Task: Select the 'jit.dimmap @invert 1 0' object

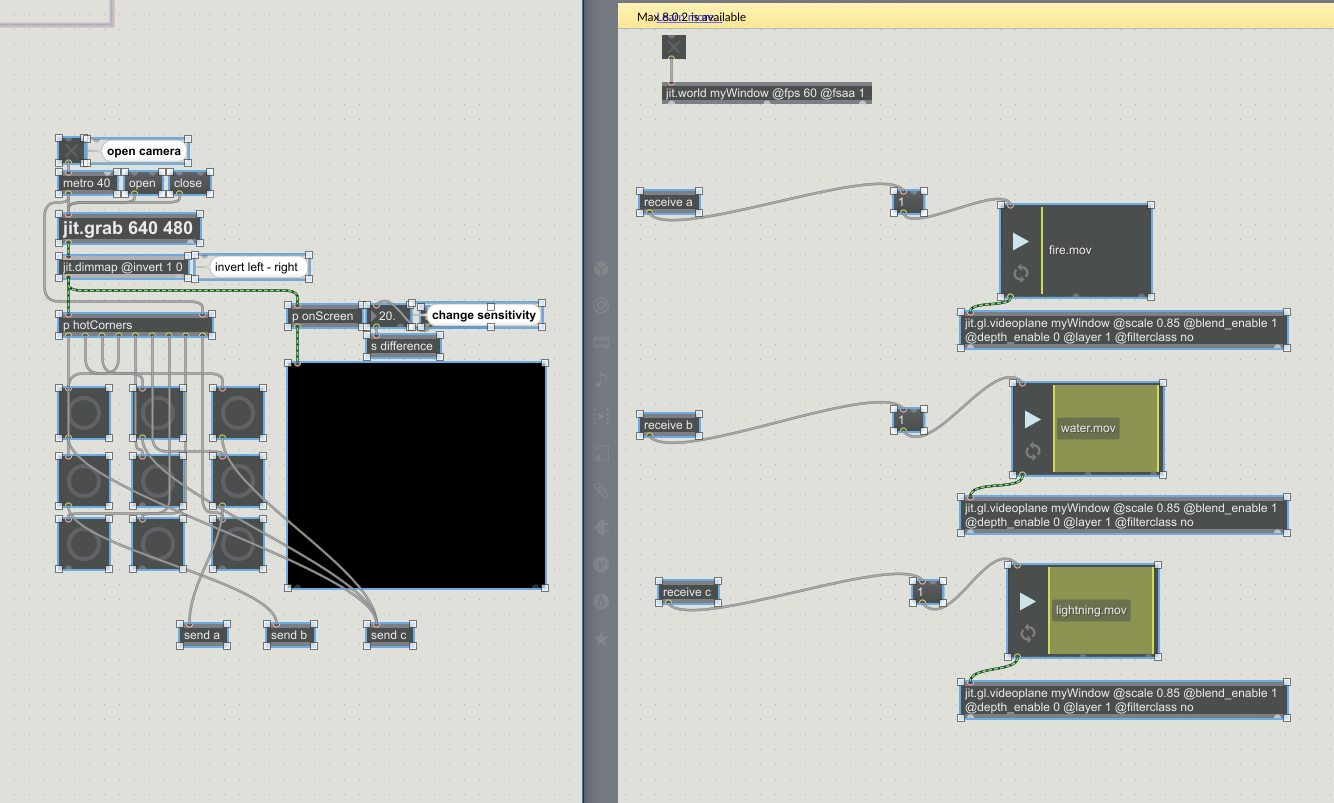Action: [x=124, y=267]
